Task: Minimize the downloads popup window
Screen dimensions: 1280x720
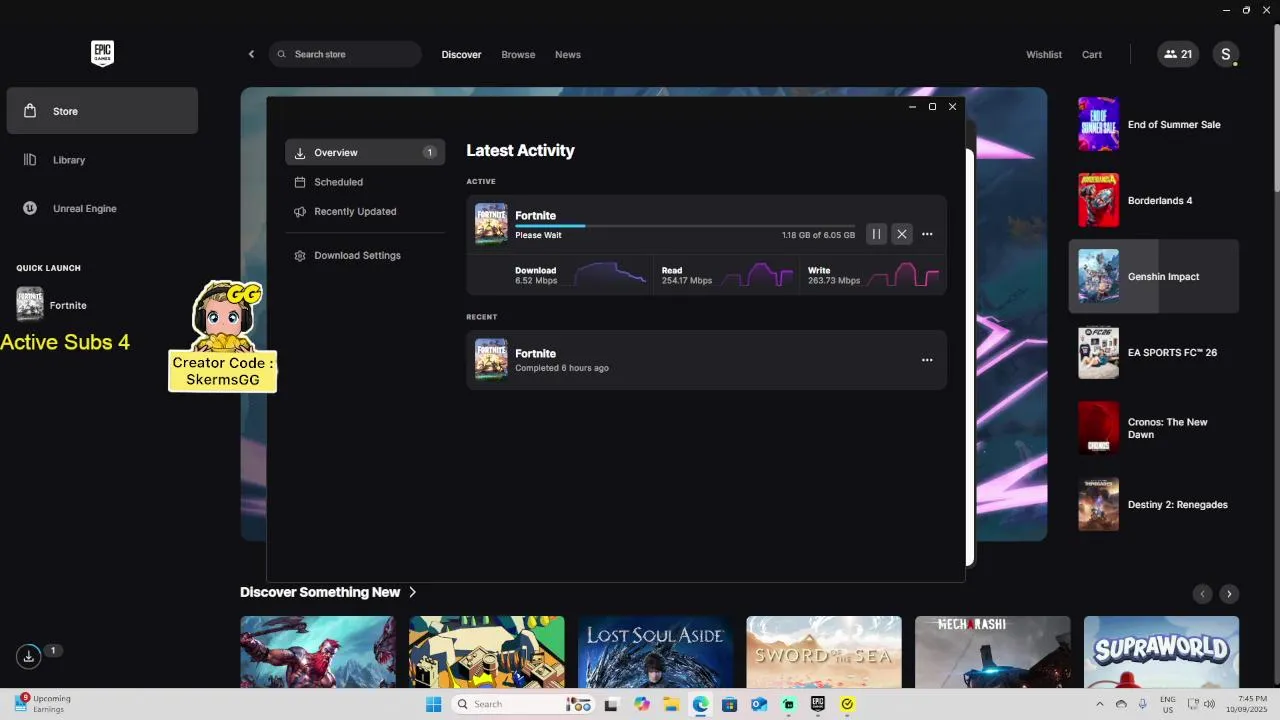Action: click(912, 106)
